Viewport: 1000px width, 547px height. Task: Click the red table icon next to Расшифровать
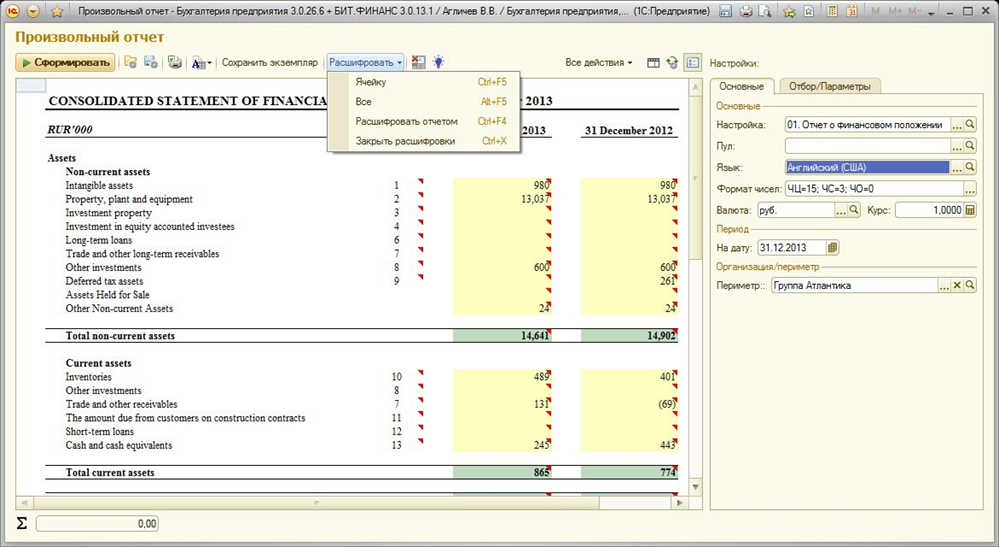pyautogui.click(x=418, y=62)
